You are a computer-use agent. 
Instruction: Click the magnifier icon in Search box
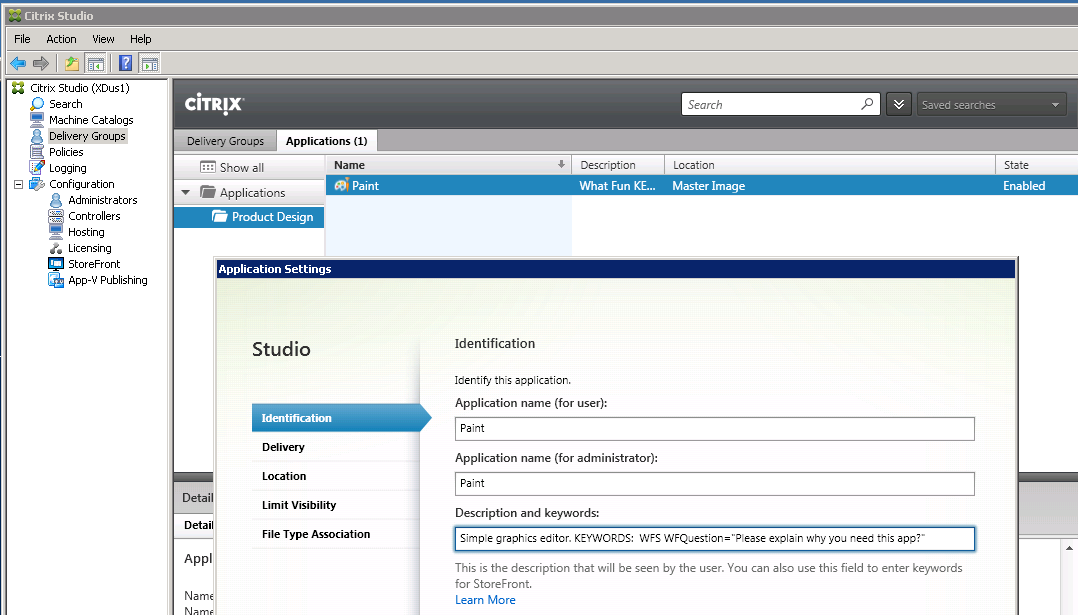867,104
